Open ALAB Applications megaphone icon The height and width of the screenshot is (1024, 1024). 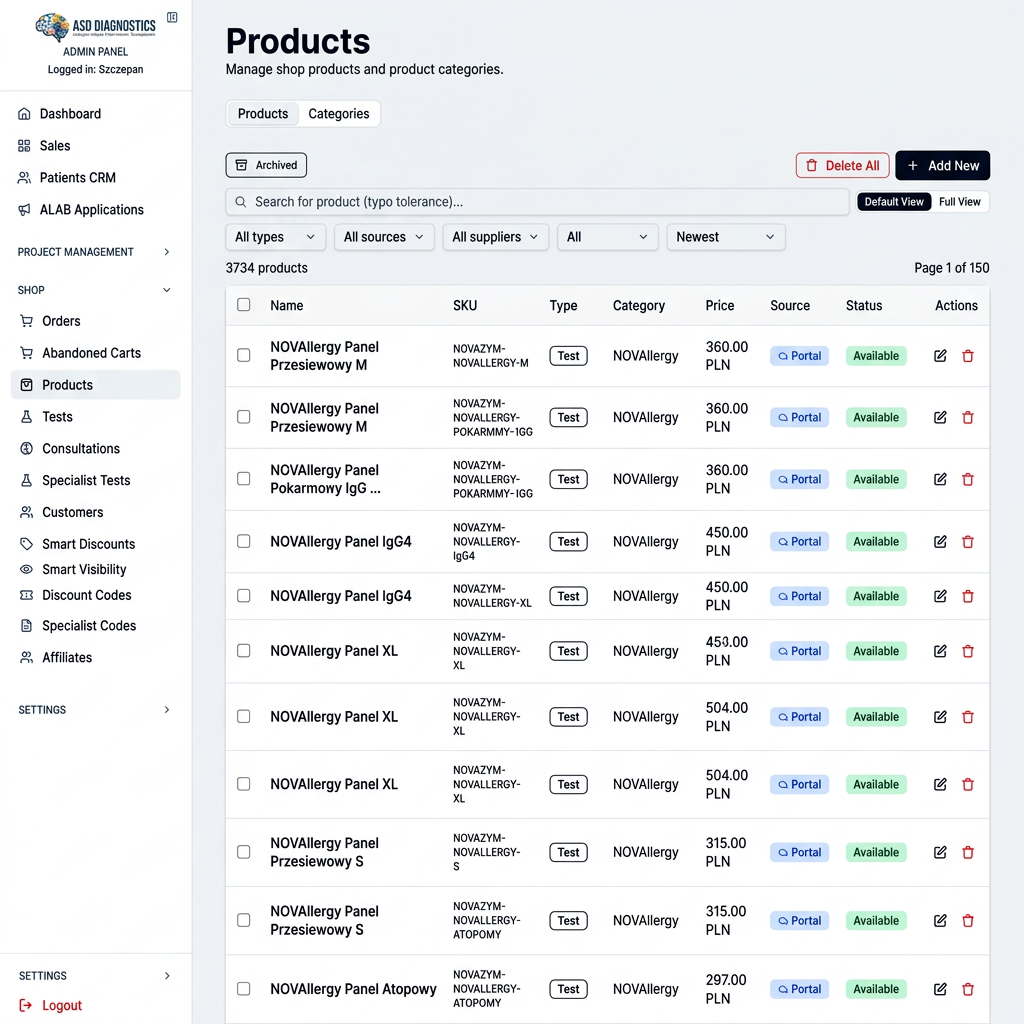[x=24, y=210]
